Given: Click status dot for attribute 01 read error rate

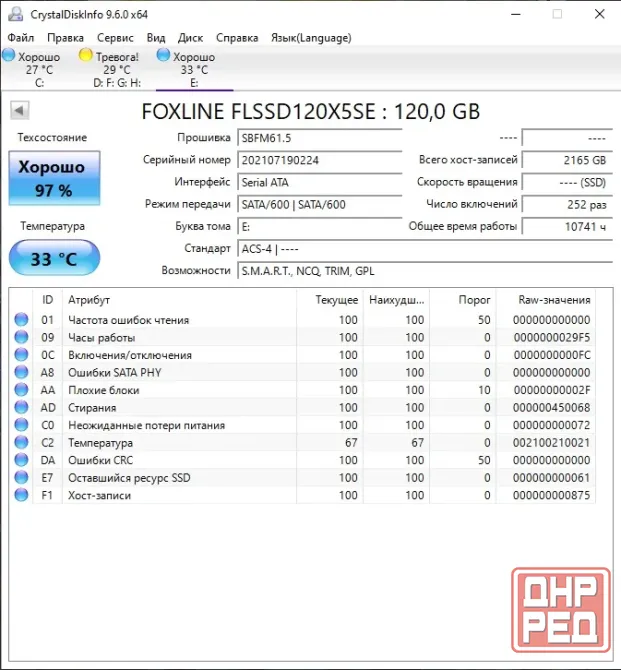Looking at the screenshot, I should coord(21,320).
